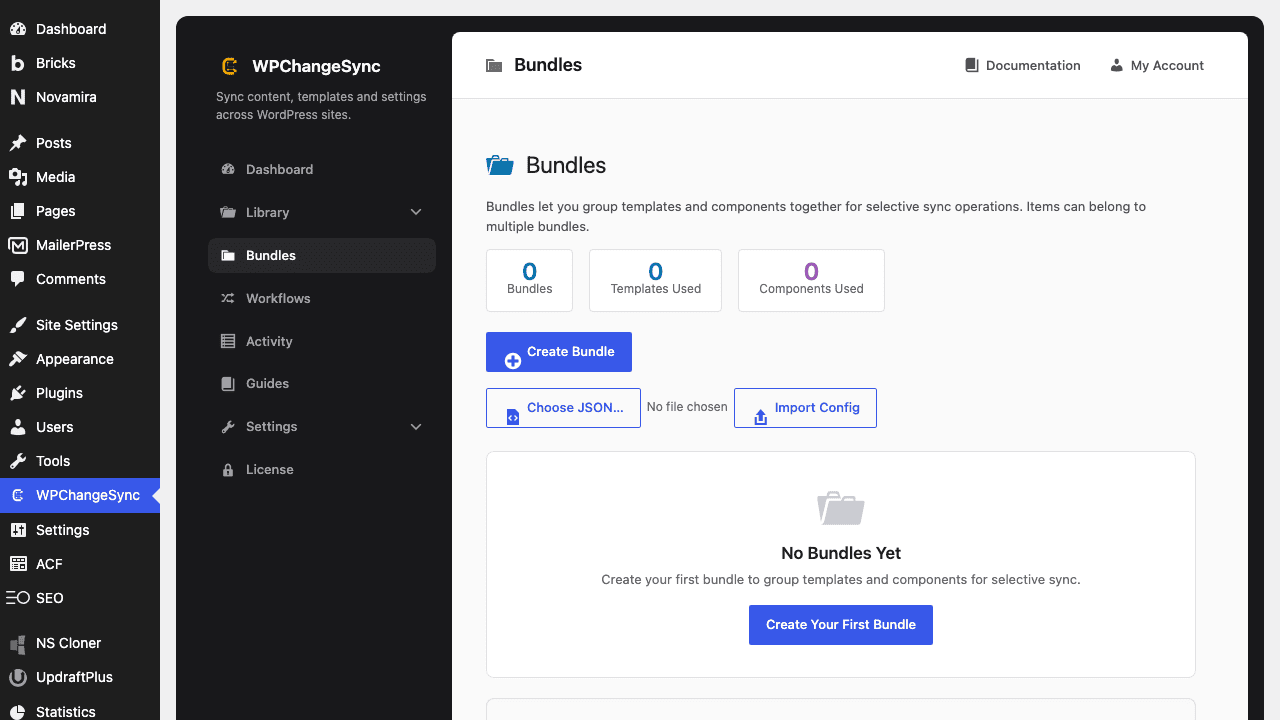
Task: Click the Activity list icon
Action: 228,341
